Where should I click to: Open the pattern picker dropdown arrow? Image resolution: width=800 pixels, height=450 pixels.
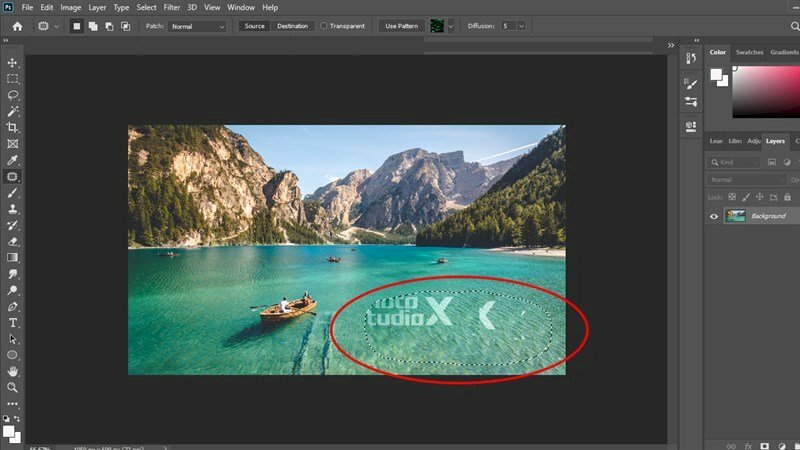tap(451, 26)
